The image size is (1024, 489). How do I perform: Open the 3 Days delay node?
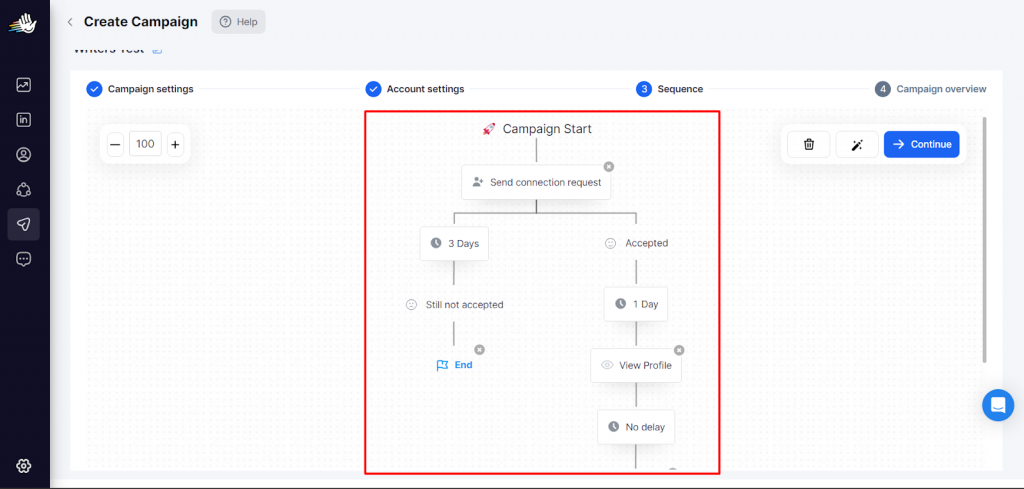pyautogui.click(x=454, y=244)
